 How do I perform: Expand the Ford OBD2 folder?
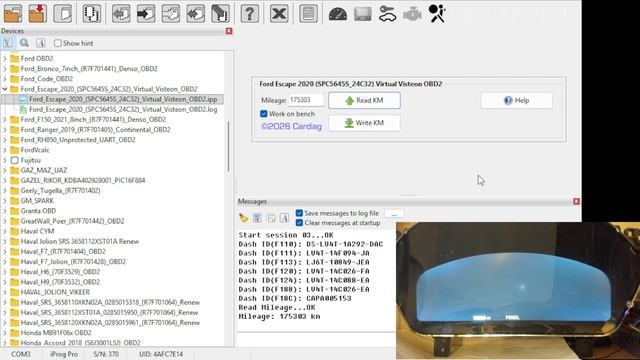pos(5,58)
